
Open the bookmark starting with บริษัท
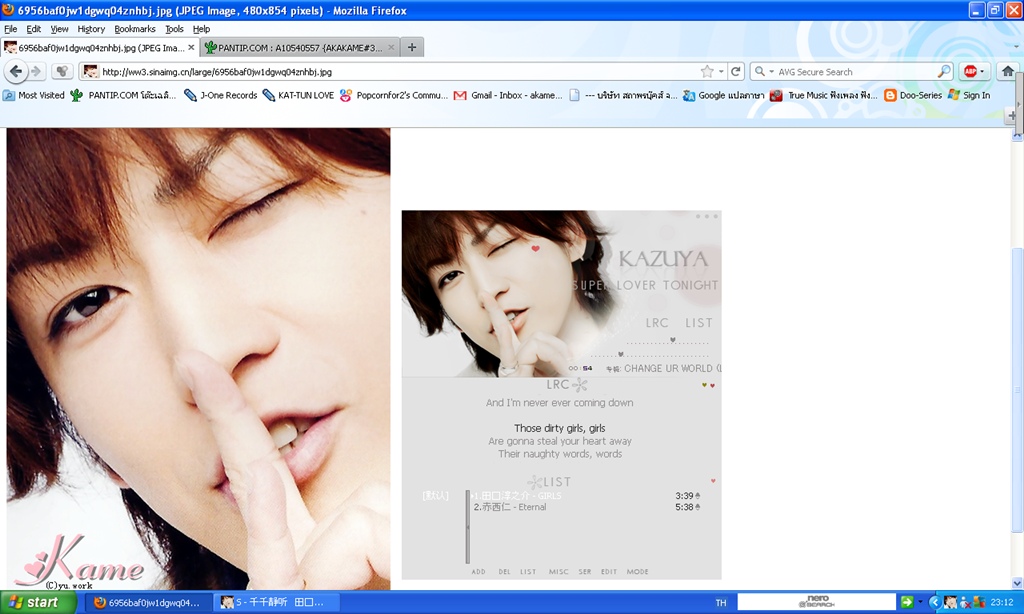(x=622, y=95)
